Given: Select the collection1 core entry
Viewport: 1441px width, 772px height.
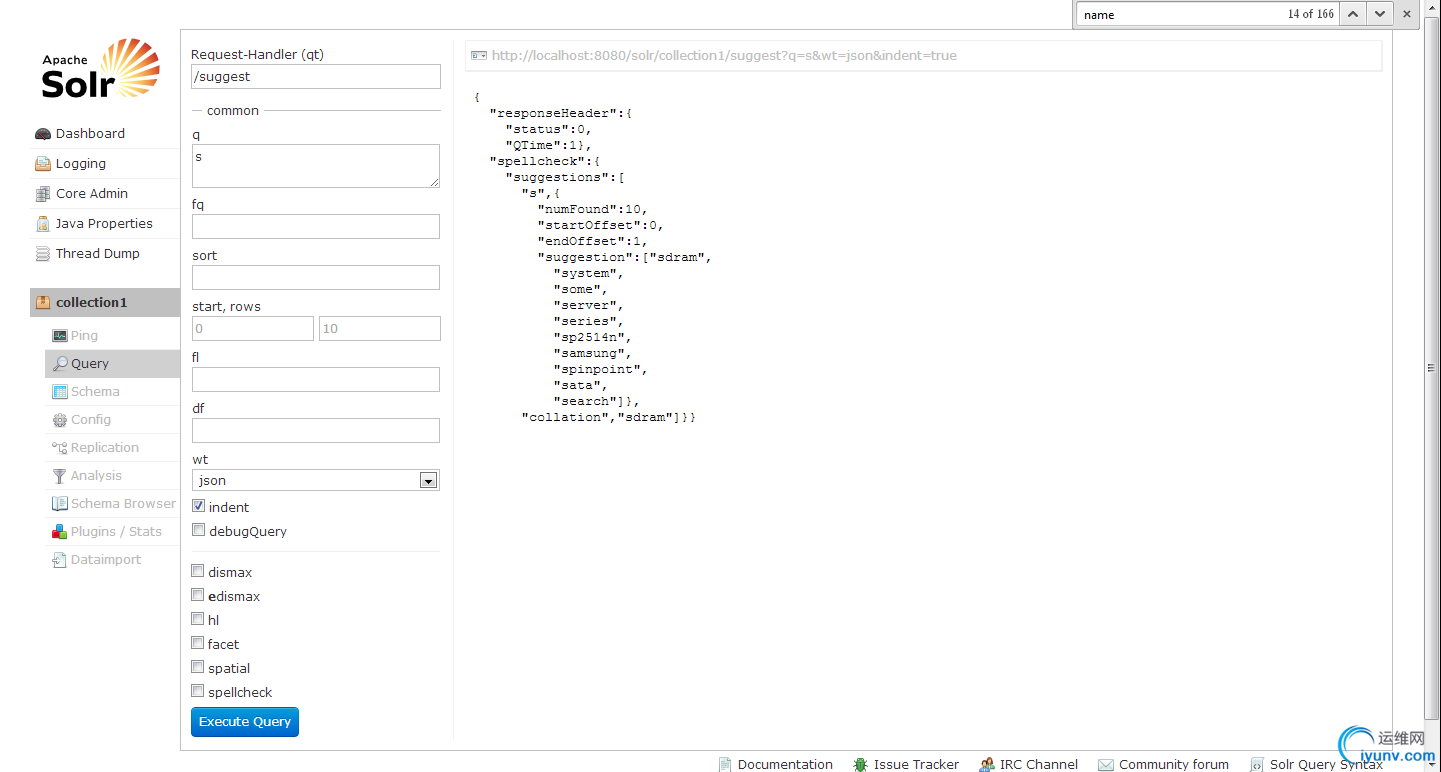Looking at the screenshot, I should 105,302.
